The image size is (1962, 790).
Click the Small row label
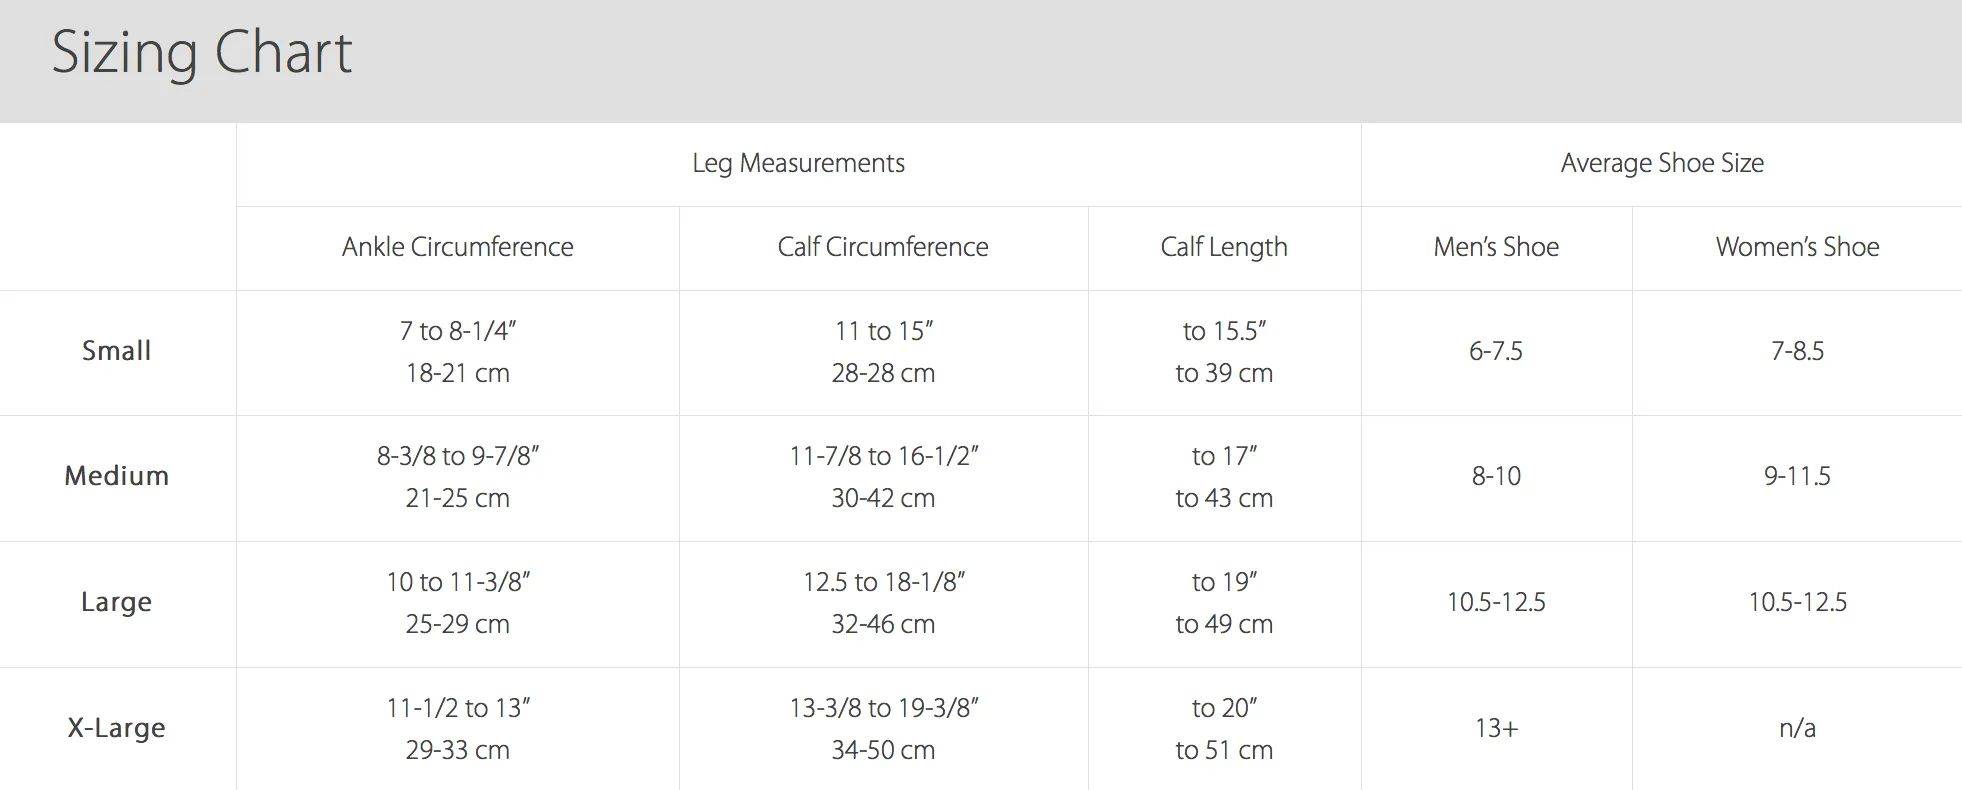116,351
